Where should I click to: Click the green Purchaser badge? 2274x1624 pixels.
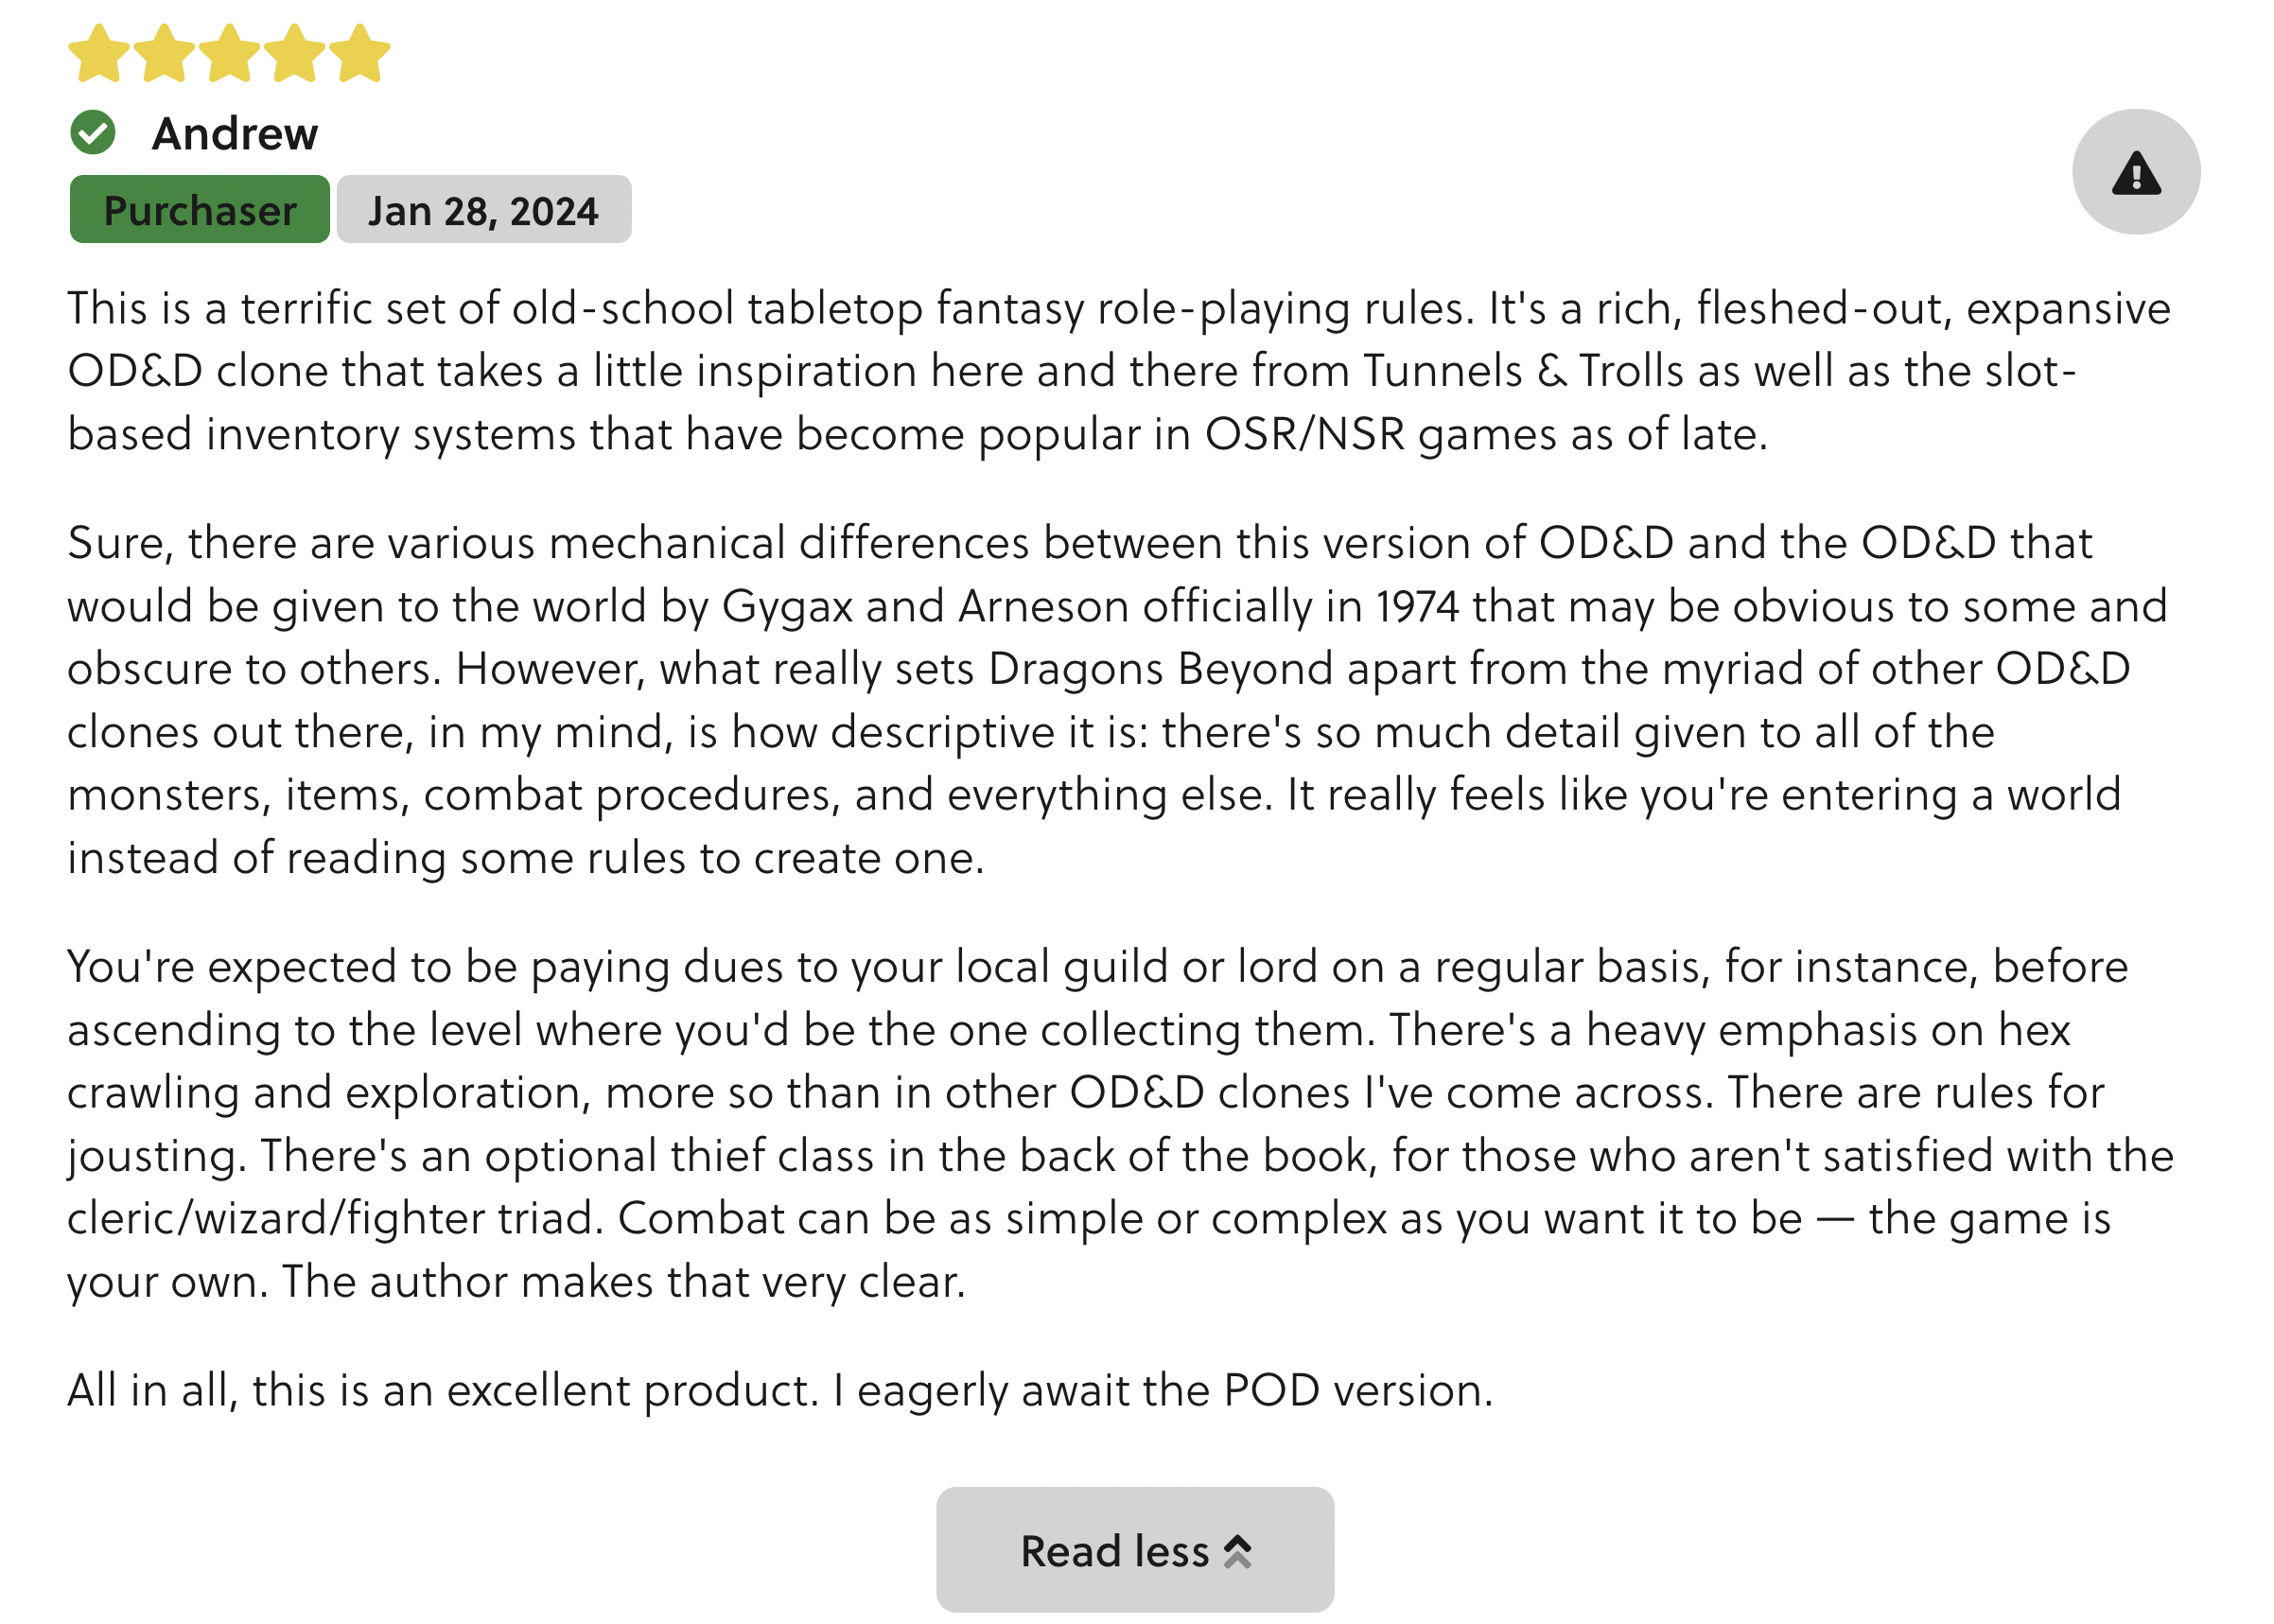pyautogui.click(x=200, y=210)
